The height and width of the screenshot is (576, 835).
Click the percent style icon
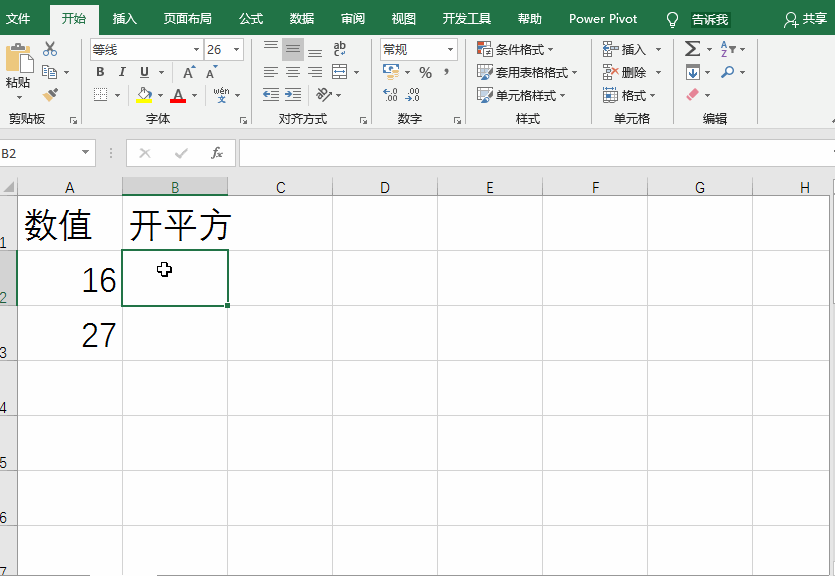425,73
